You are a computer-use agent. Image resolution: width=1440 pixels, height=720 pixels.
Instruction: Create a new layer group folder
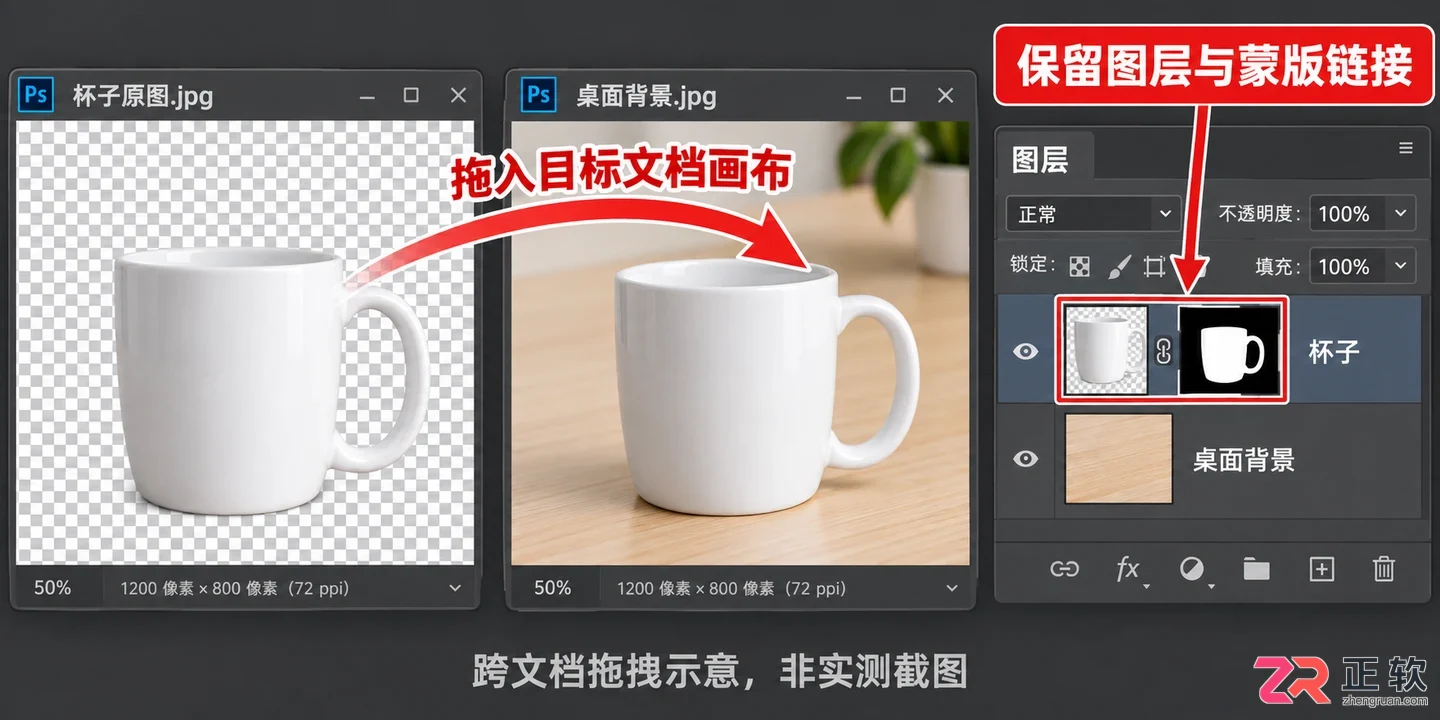point(1256,569)
